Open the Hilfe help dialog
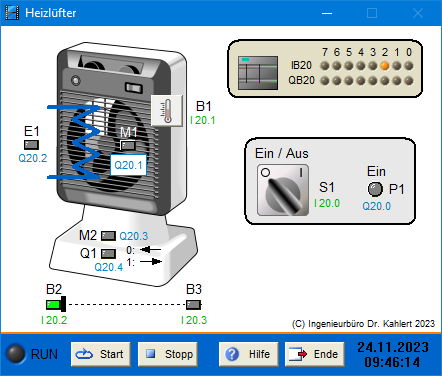Screen dimensions: 442x376 pyautogui.click(x=248, y=354)
